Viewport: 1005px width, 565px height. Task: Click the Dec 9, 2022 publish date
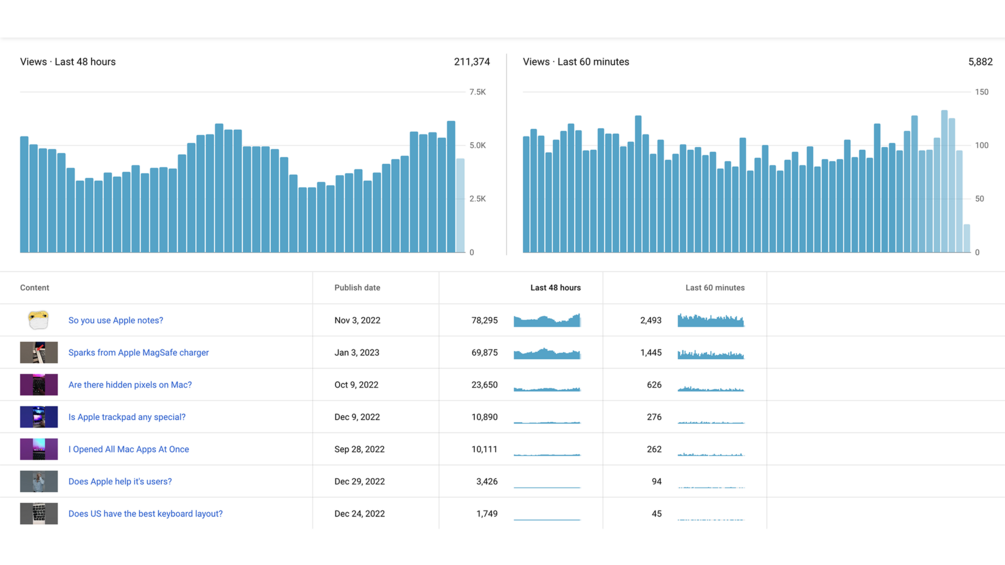357,417
